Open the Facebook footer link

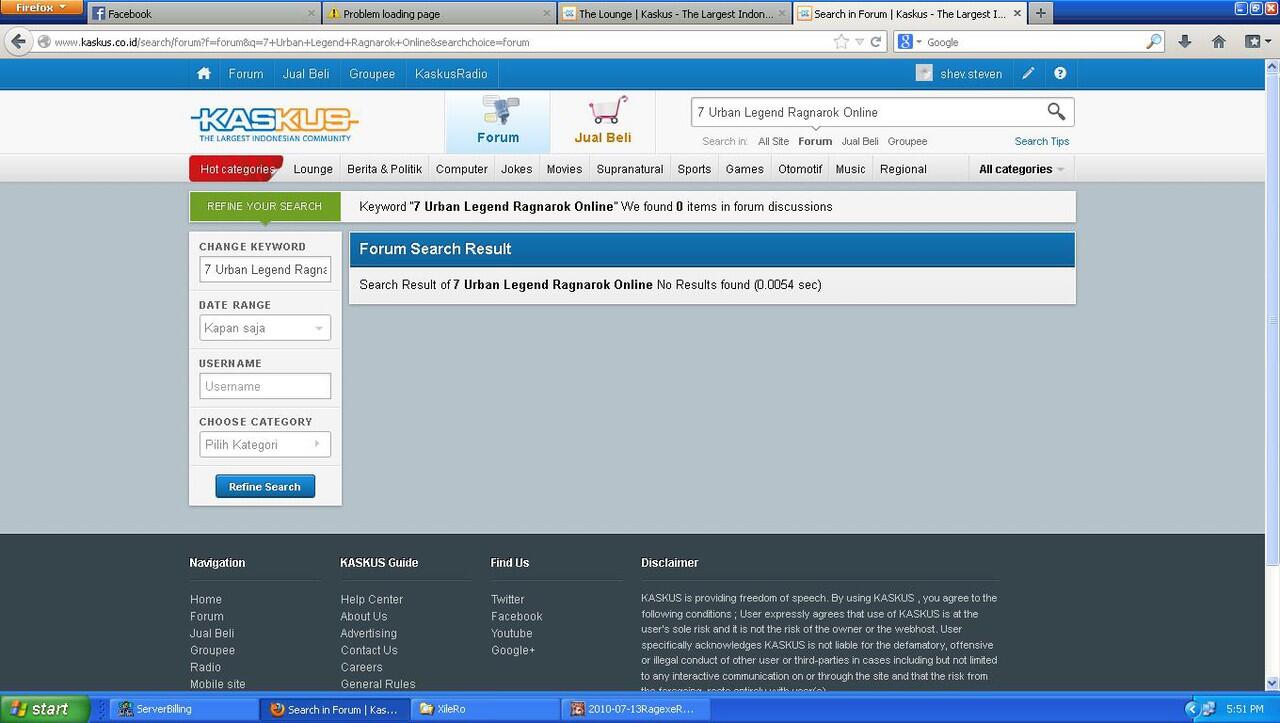tap(517, 616)
